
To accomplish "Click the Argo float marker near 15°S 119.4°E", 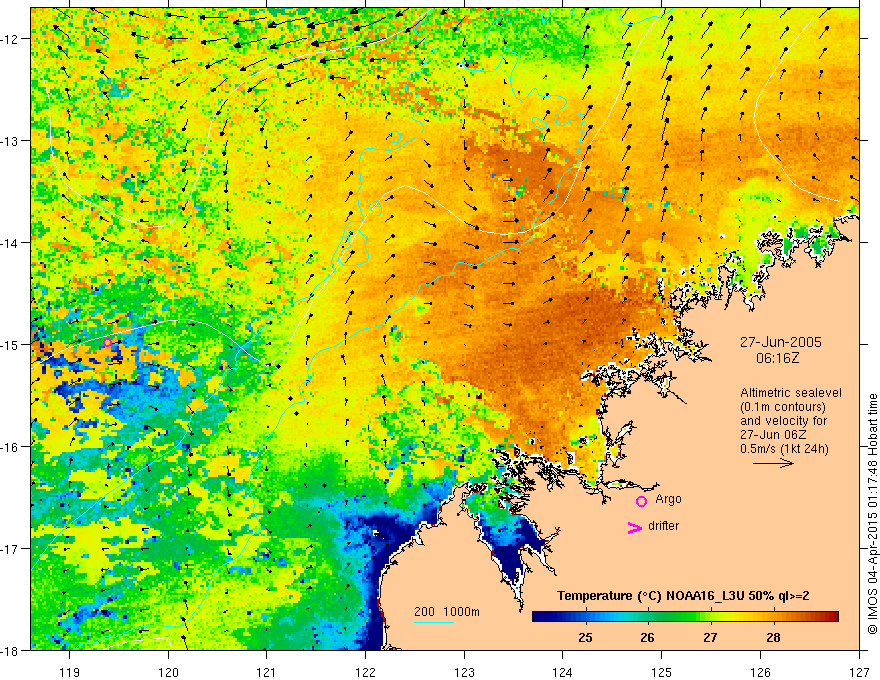I will click(x=107, y=342).
